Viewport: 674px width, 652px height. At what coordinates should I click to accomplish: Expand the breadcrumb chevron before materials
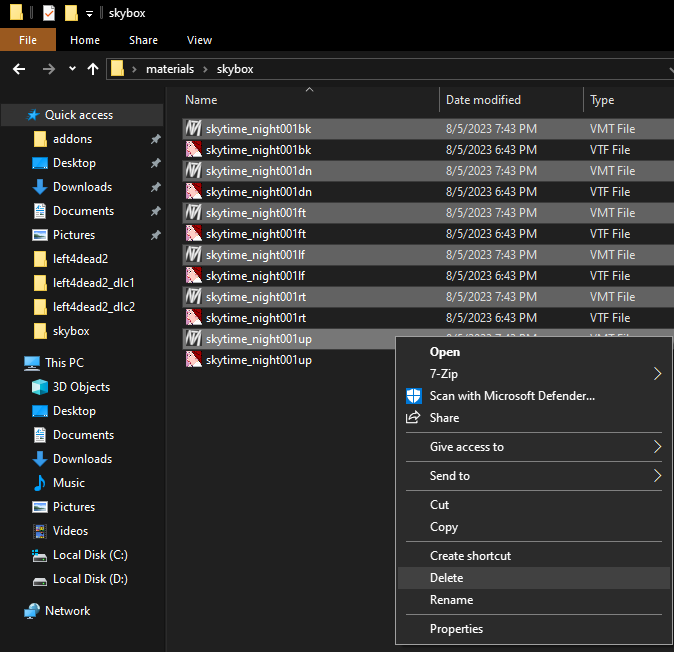click(x=135, y=69)
